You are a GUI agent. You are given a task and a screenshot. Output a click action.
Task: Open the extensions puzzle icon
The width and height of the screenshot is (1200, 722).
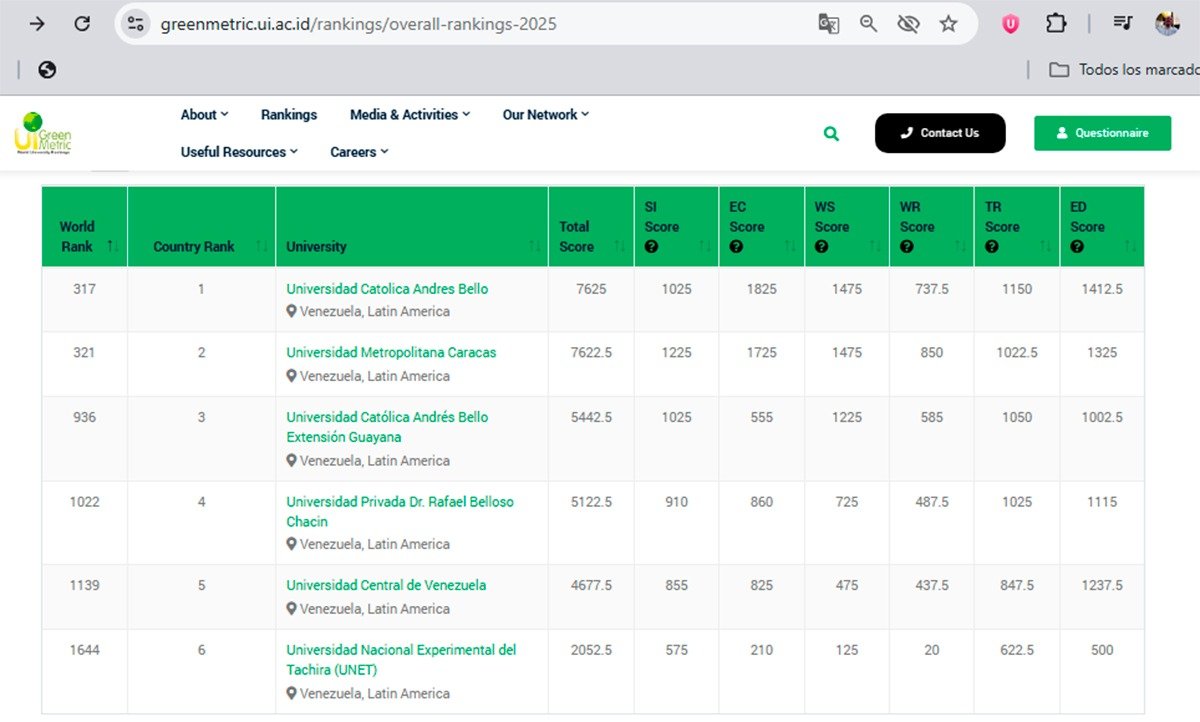[x=1056, y=24]
